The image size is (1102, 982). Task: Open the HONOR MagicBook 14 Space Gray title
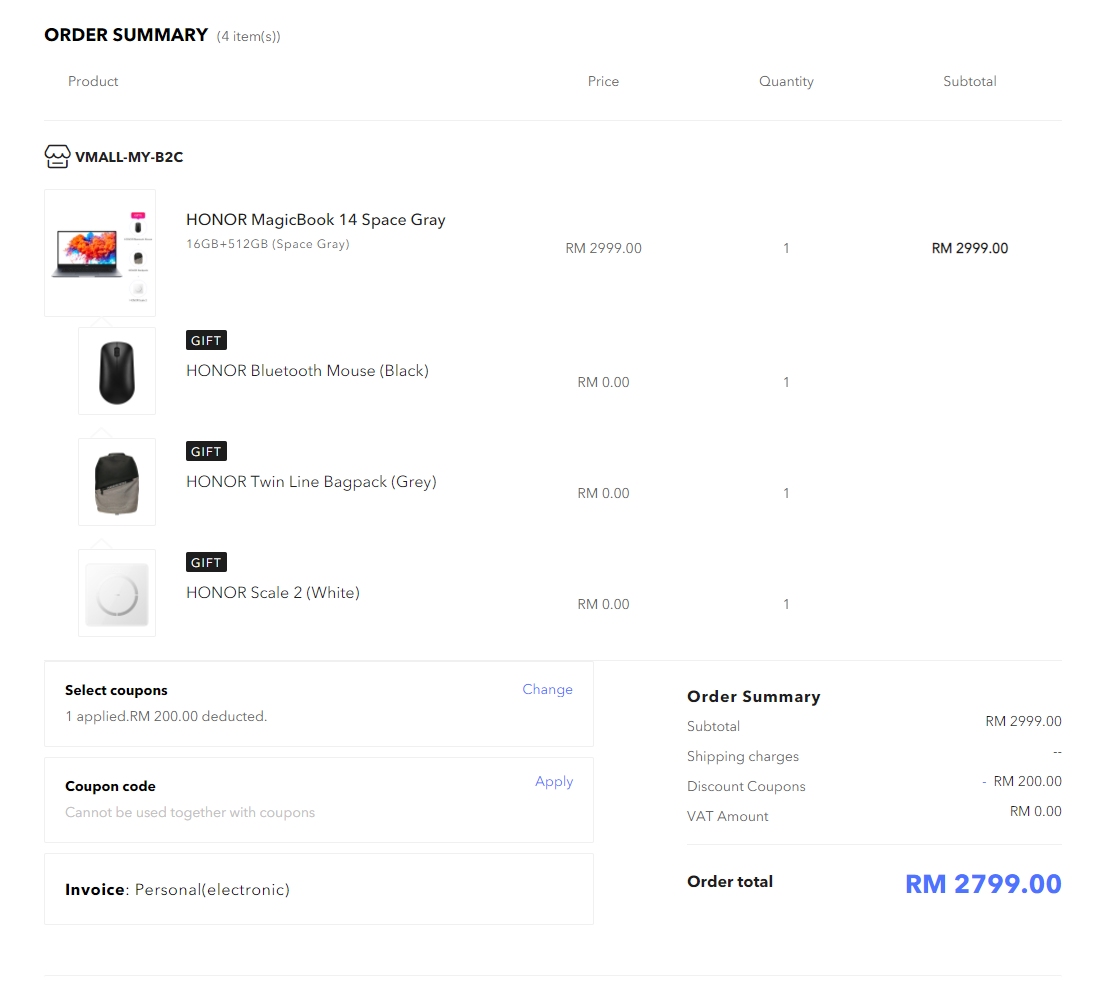(316, 220)
